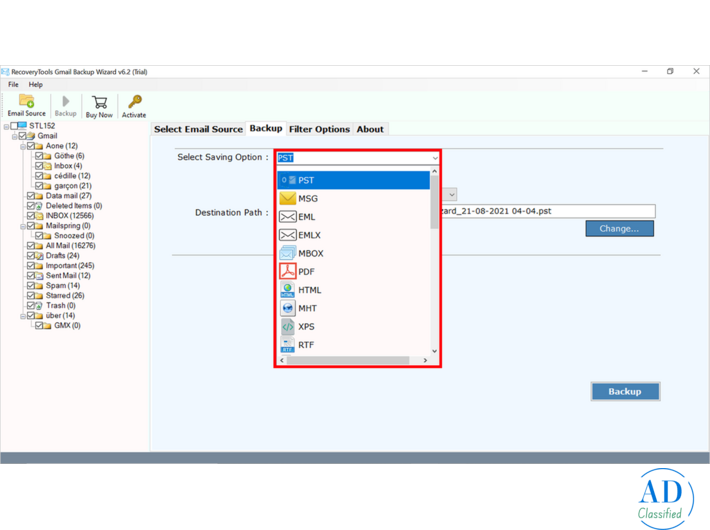Open the small dropdown beside the format list
Screen dimensions: 710x530
coord(451,194)
